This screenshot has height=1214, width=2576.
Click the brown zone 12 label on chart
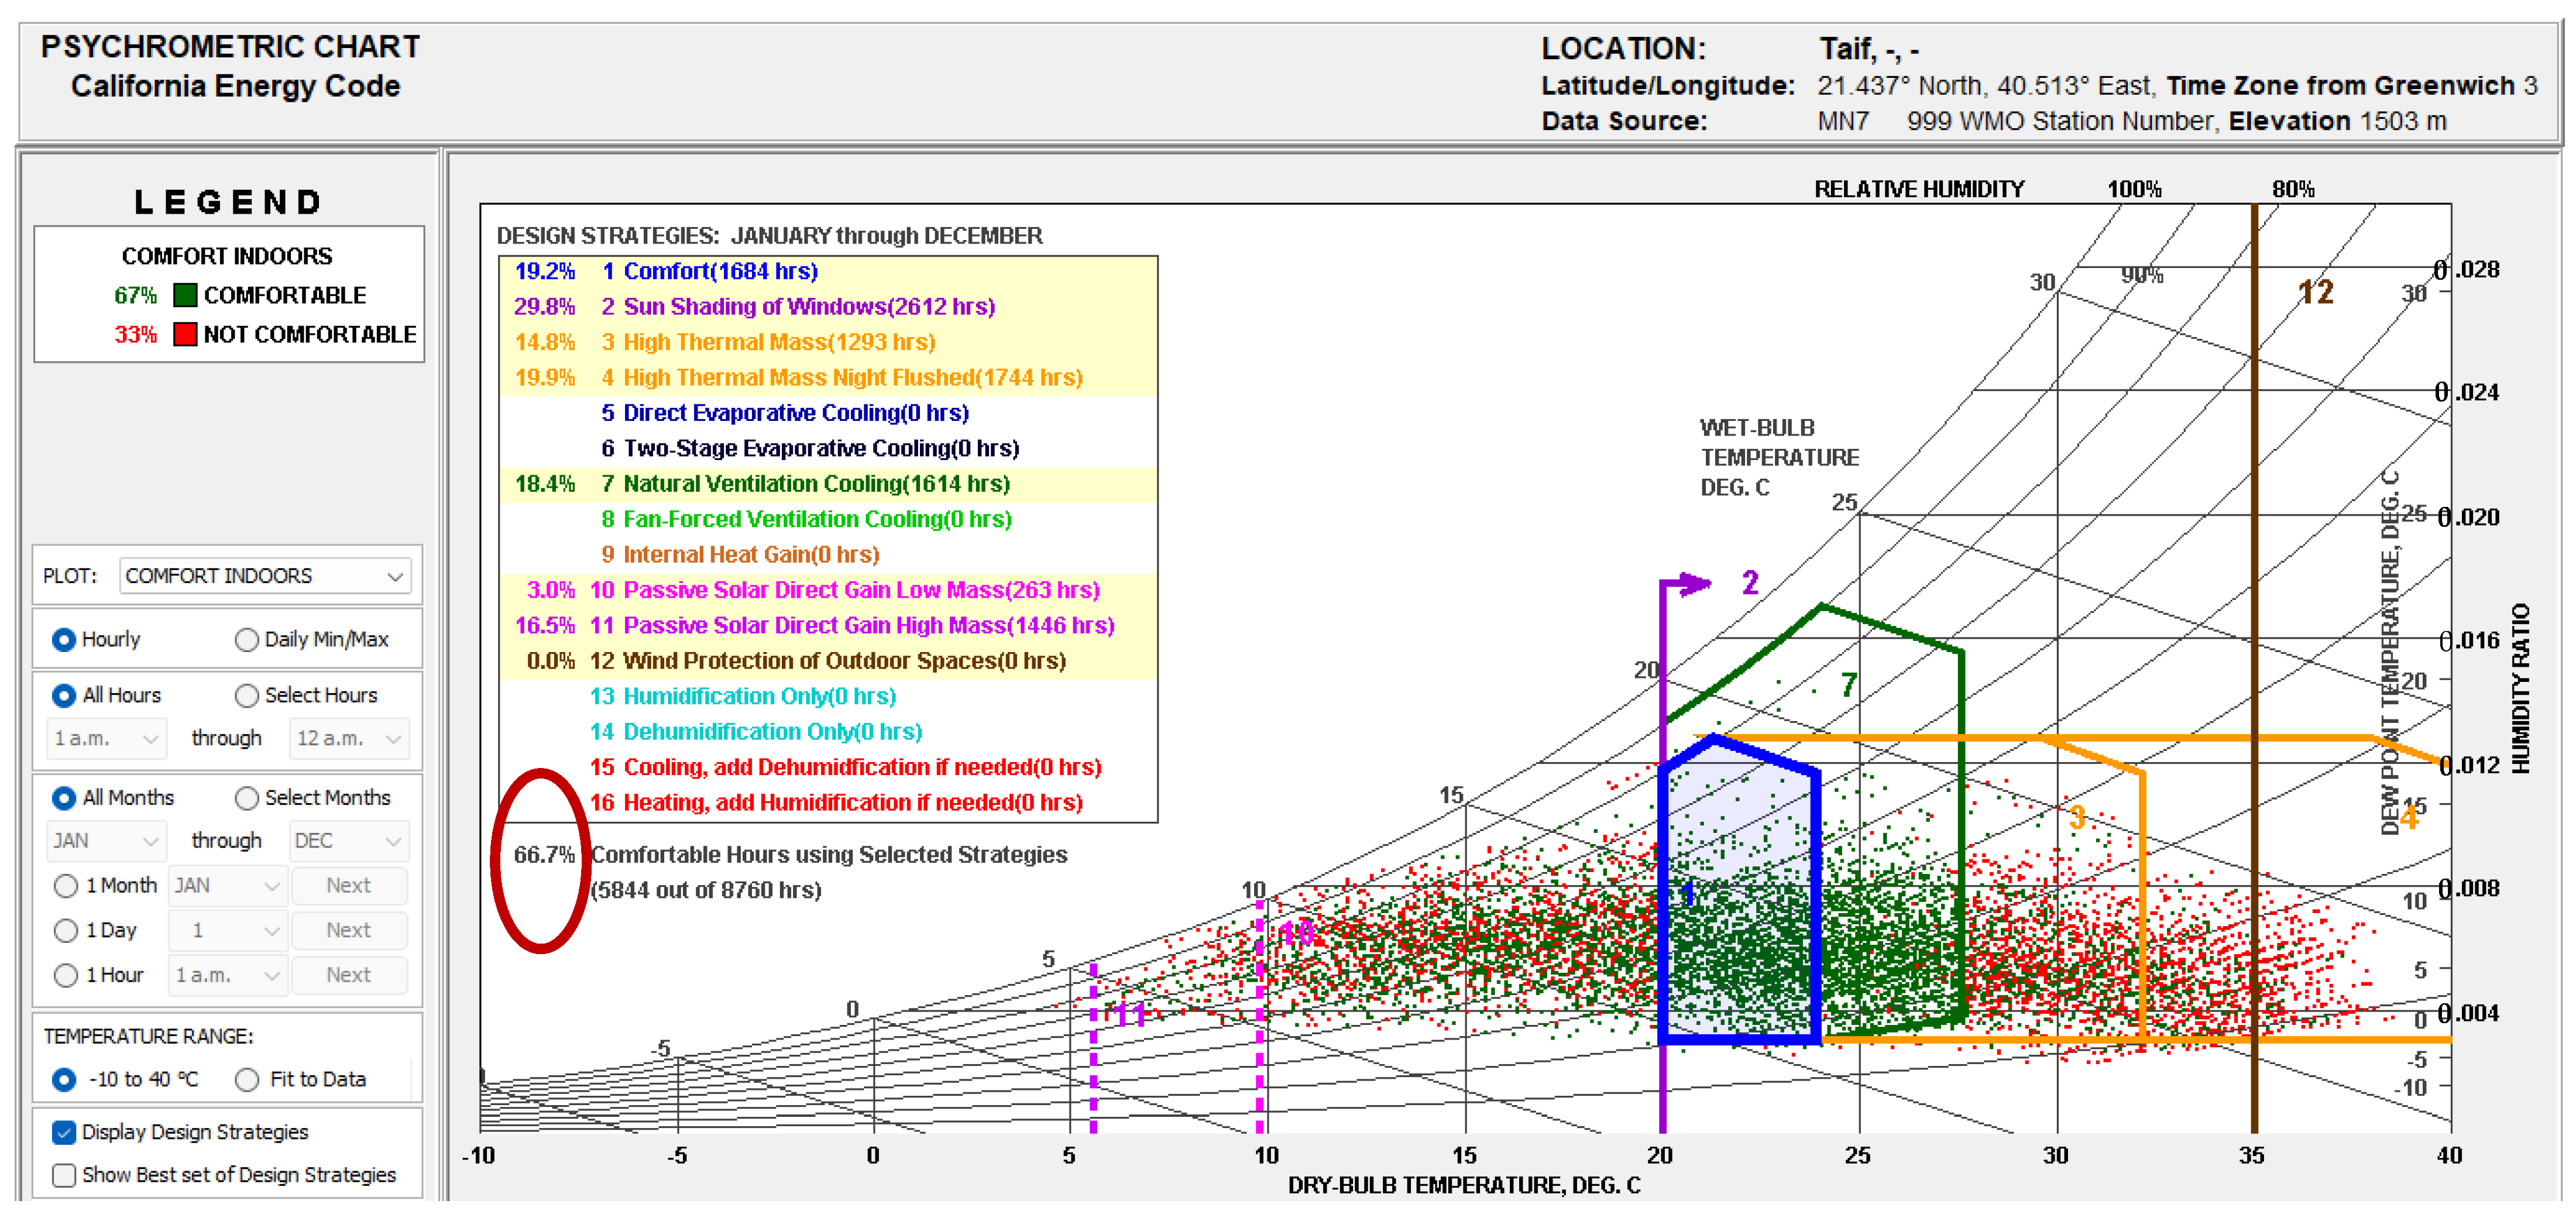(x=2316, y=293)
